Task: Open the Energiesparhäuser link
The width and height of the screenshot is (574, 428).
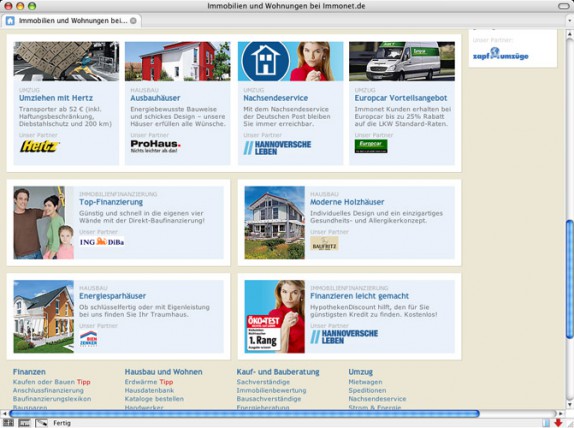Action: click(x=112, y=296)
